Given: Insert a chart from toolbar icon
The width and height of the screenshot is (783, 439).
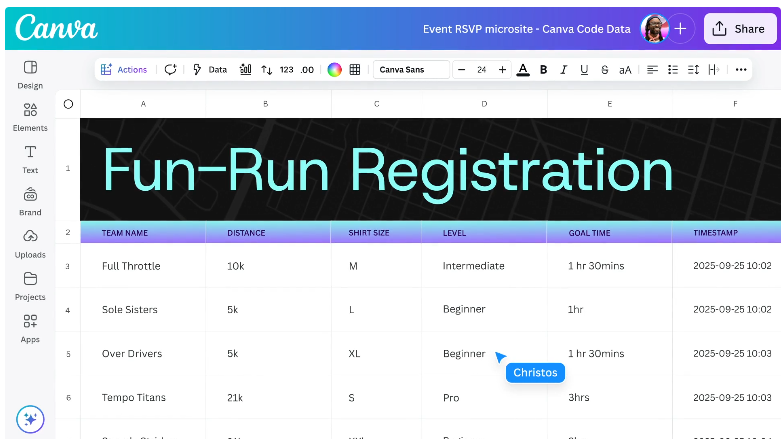Looking at the screenshot, I should click(245, 70).
